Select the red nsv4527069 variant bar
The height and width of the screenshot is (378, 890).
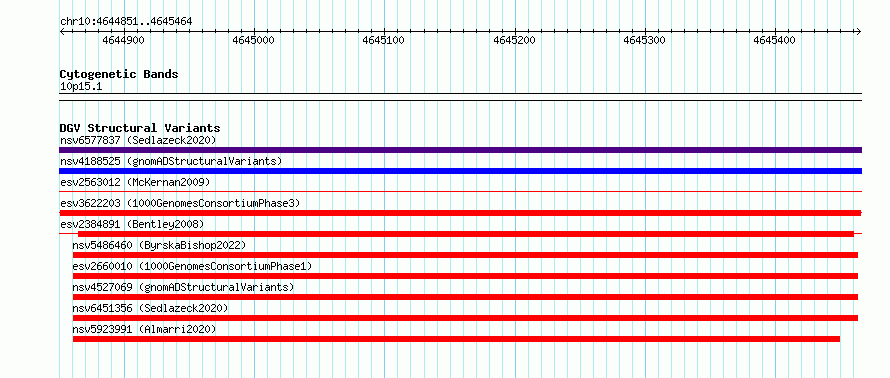pos(465,297)
